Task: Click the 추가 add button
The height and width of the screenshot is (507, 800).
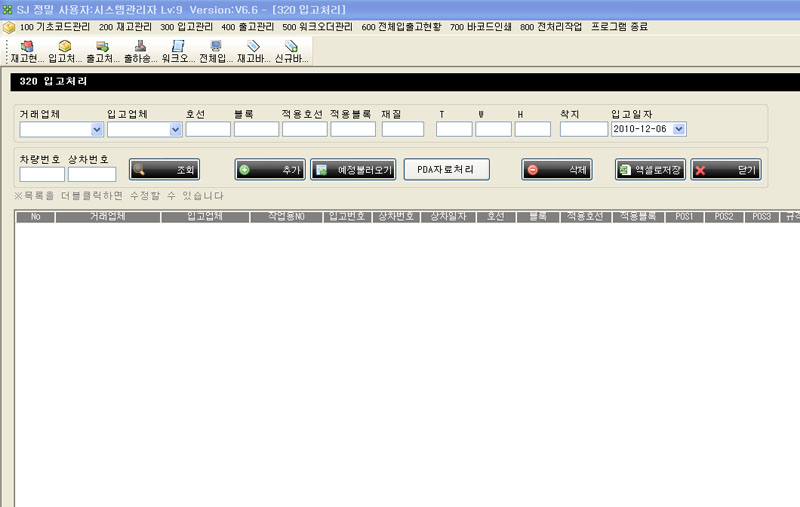Action: (270, 170)
